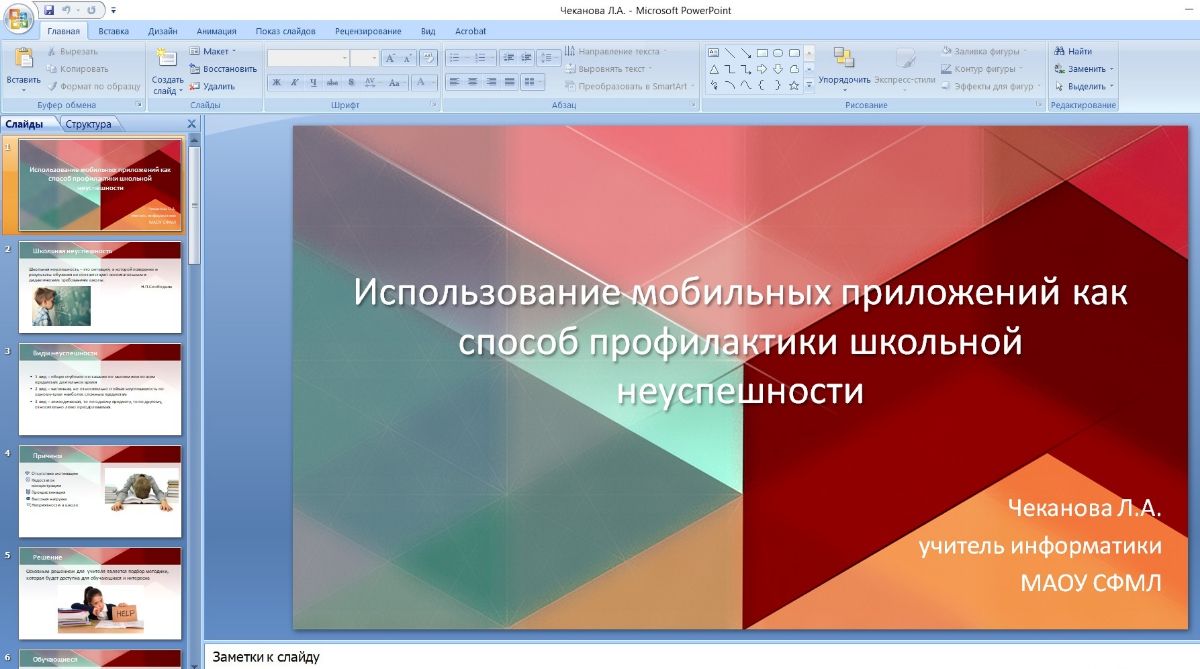Open the Направление текста dropdown
The width and height of the screenshot is (1200, 669).
[616, 51]
